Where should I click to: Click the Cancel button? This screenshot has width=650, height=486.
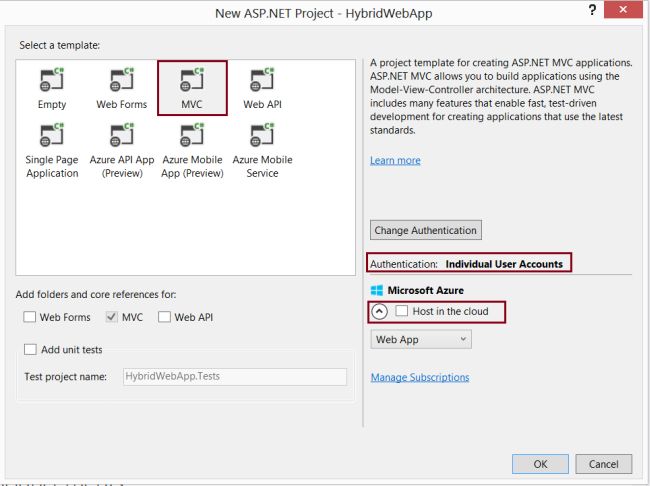point(604,464)
